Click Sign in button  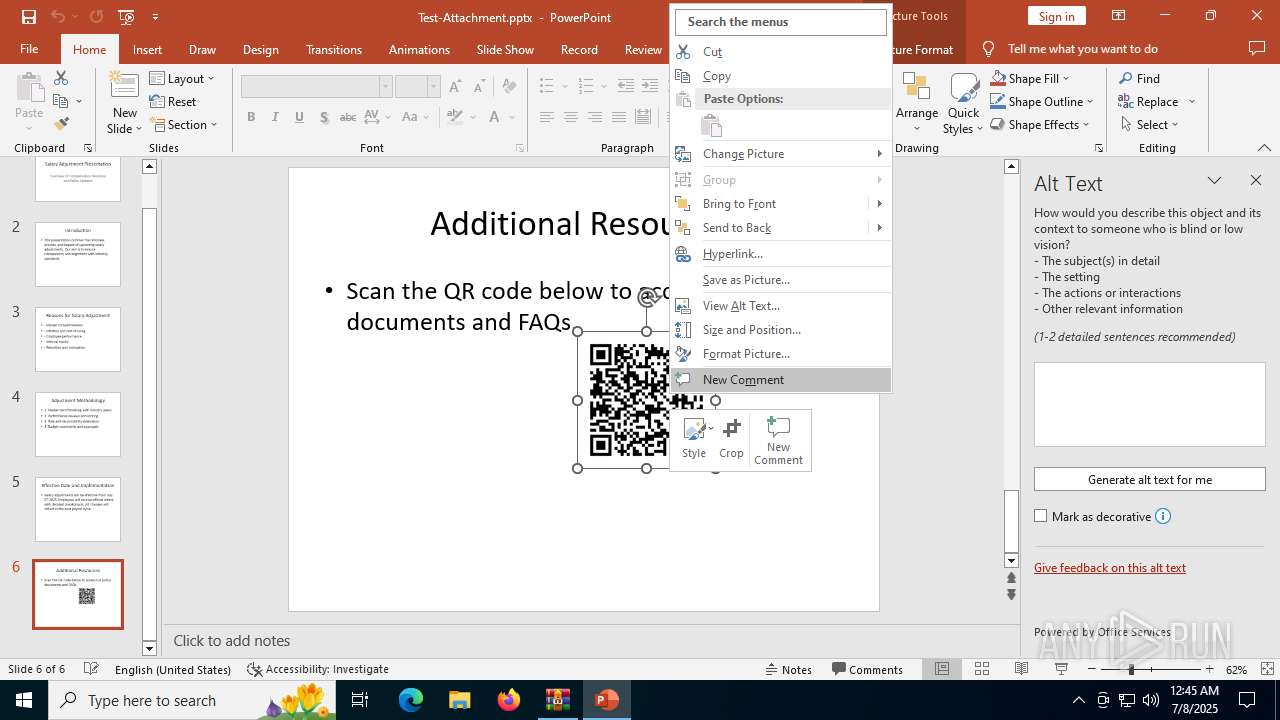pyautogui.click(x=1056, y=16)
